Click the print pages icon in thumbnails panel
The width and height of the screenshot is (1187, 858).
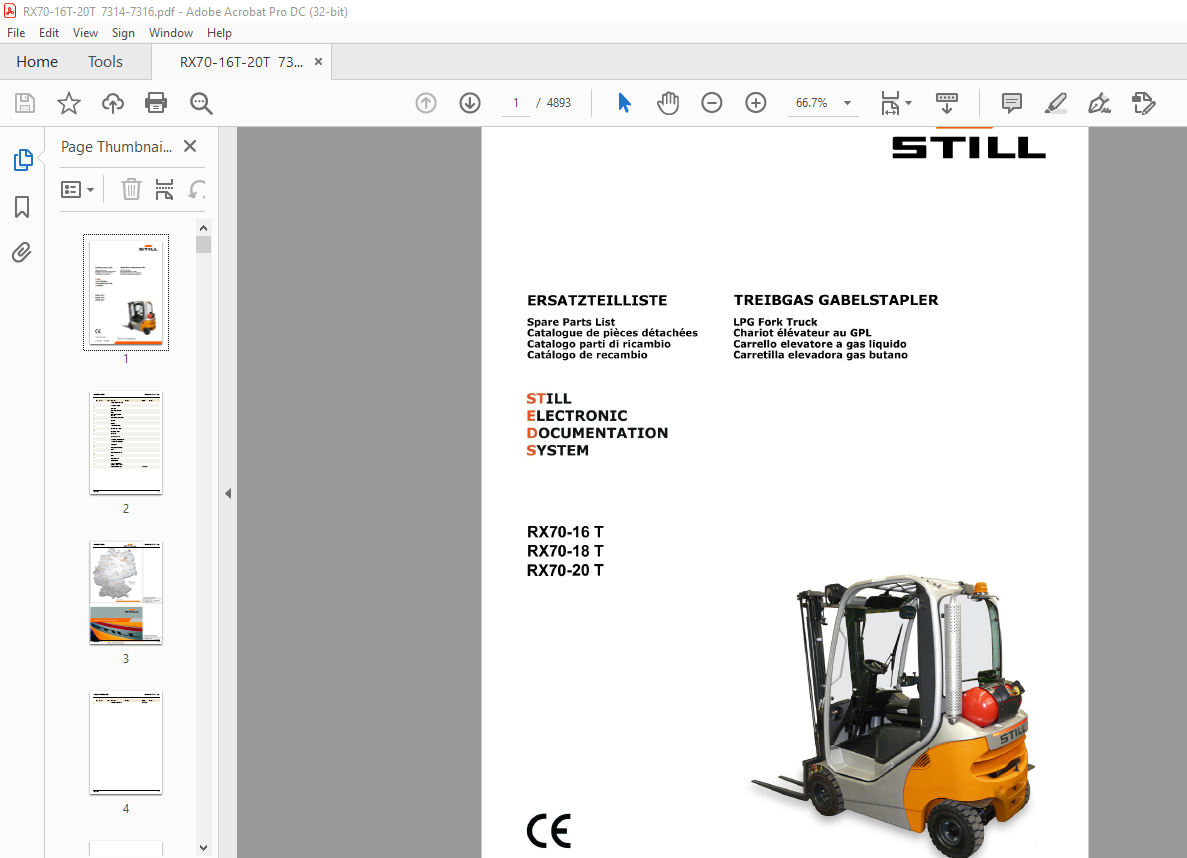tap(164, 189)
